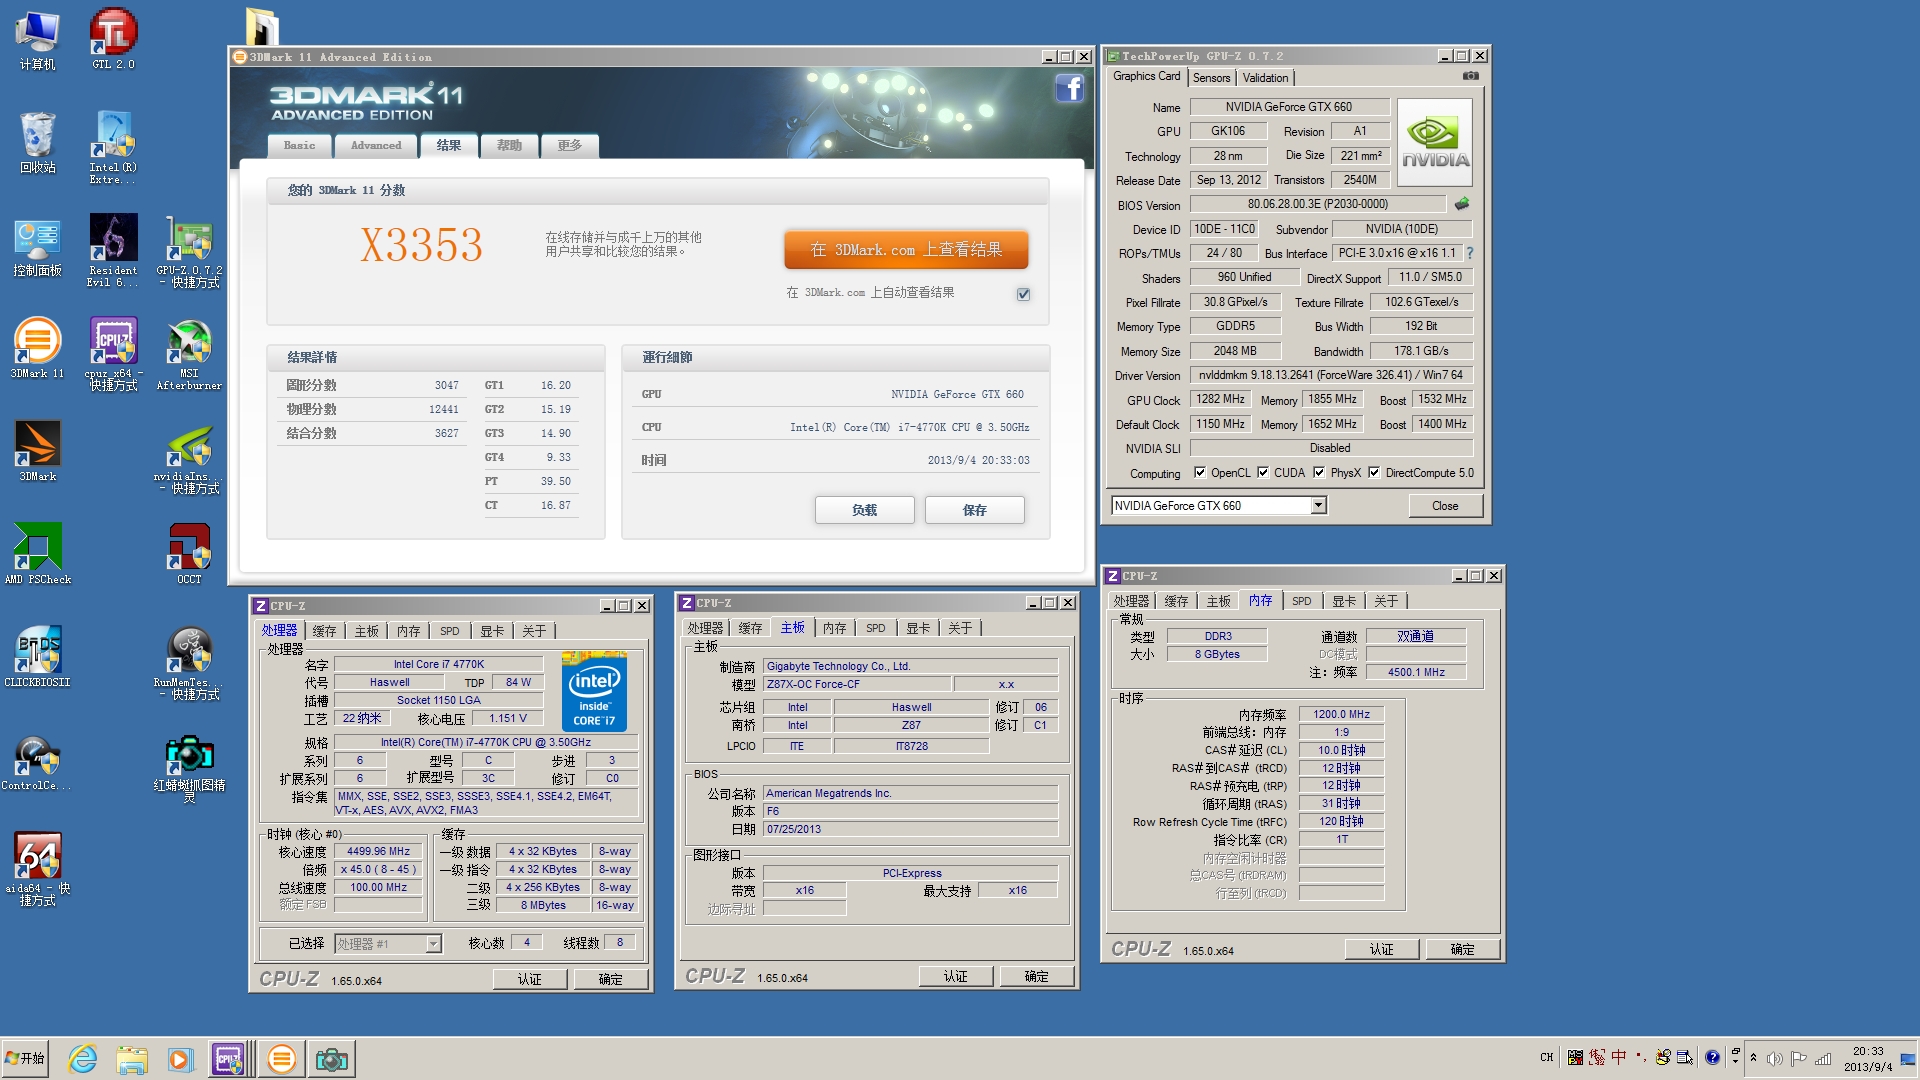1920x1080 pixels.
Task: Open Internet Explorer from the taskbar
Action: (x=82, y=1059)
